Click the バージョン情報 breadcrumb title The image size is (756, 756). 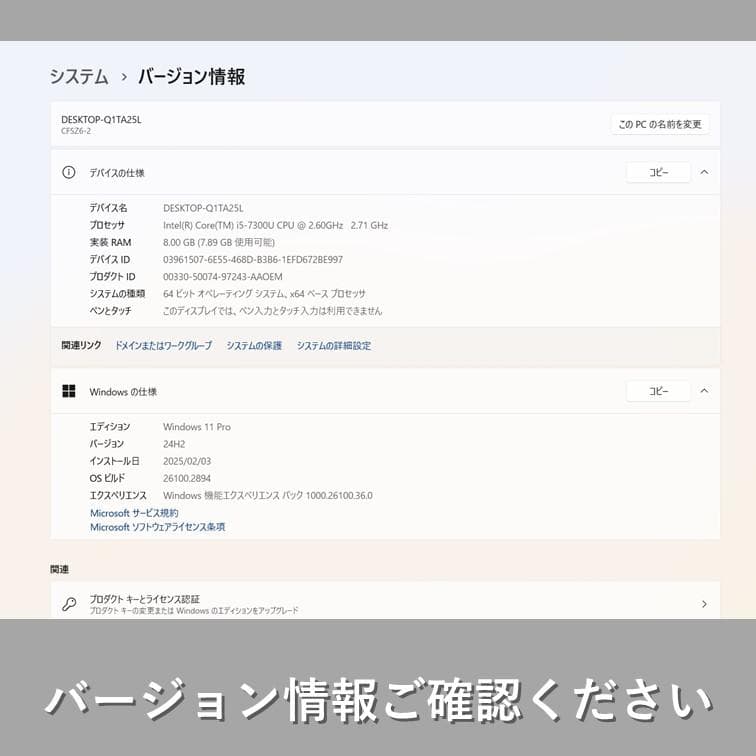click(191, 77)
